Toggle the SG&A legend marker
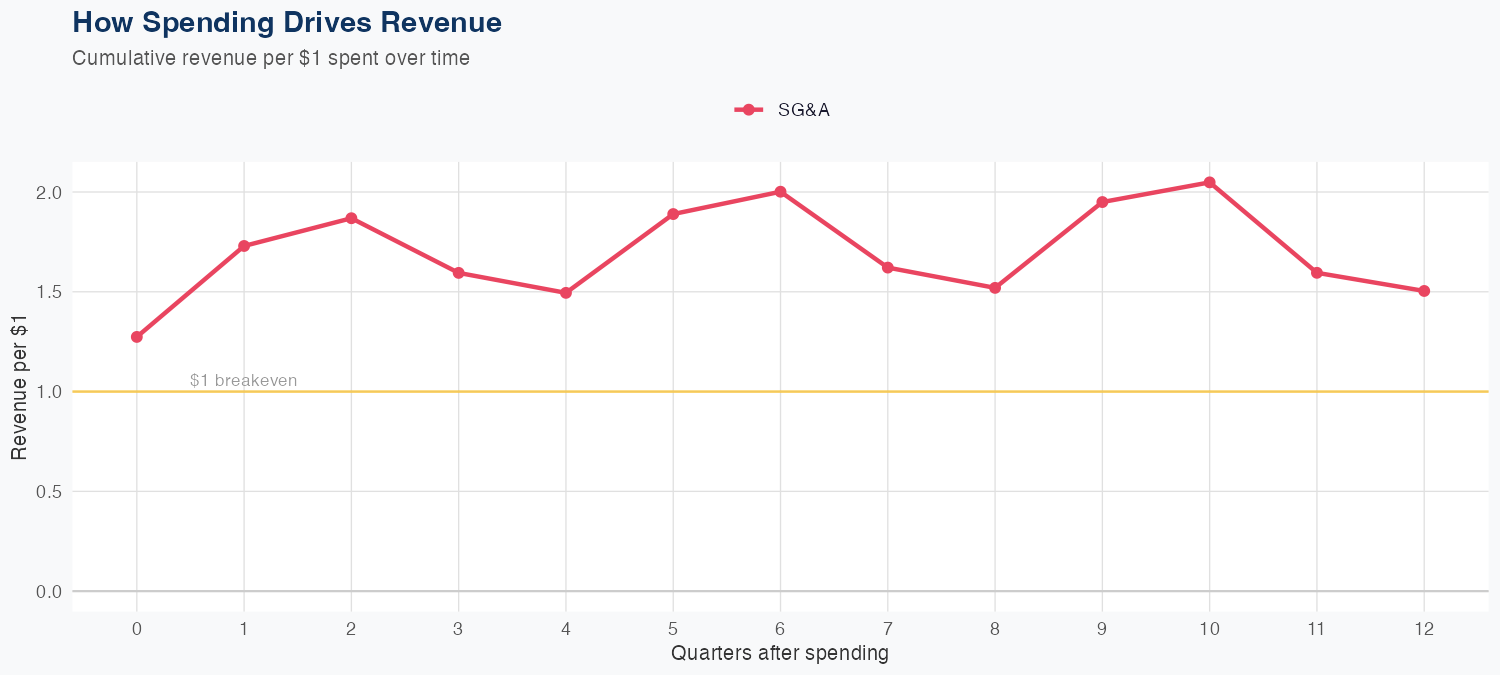 748,110
